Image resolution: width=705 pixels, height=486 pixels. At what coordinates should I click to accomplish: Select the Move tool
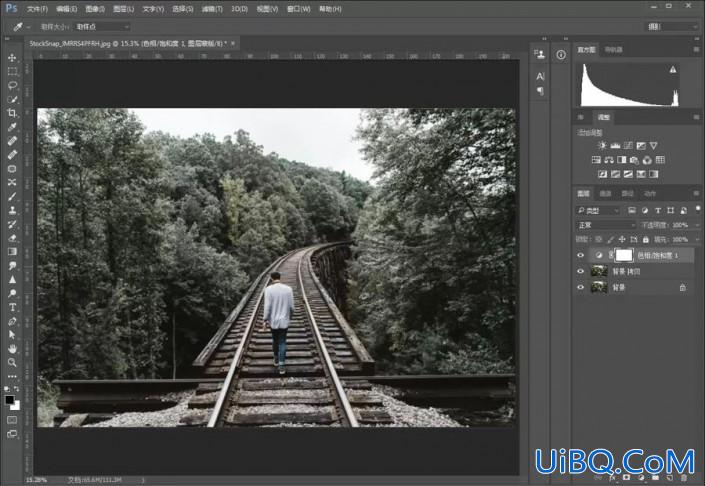(x=12, y=58)
